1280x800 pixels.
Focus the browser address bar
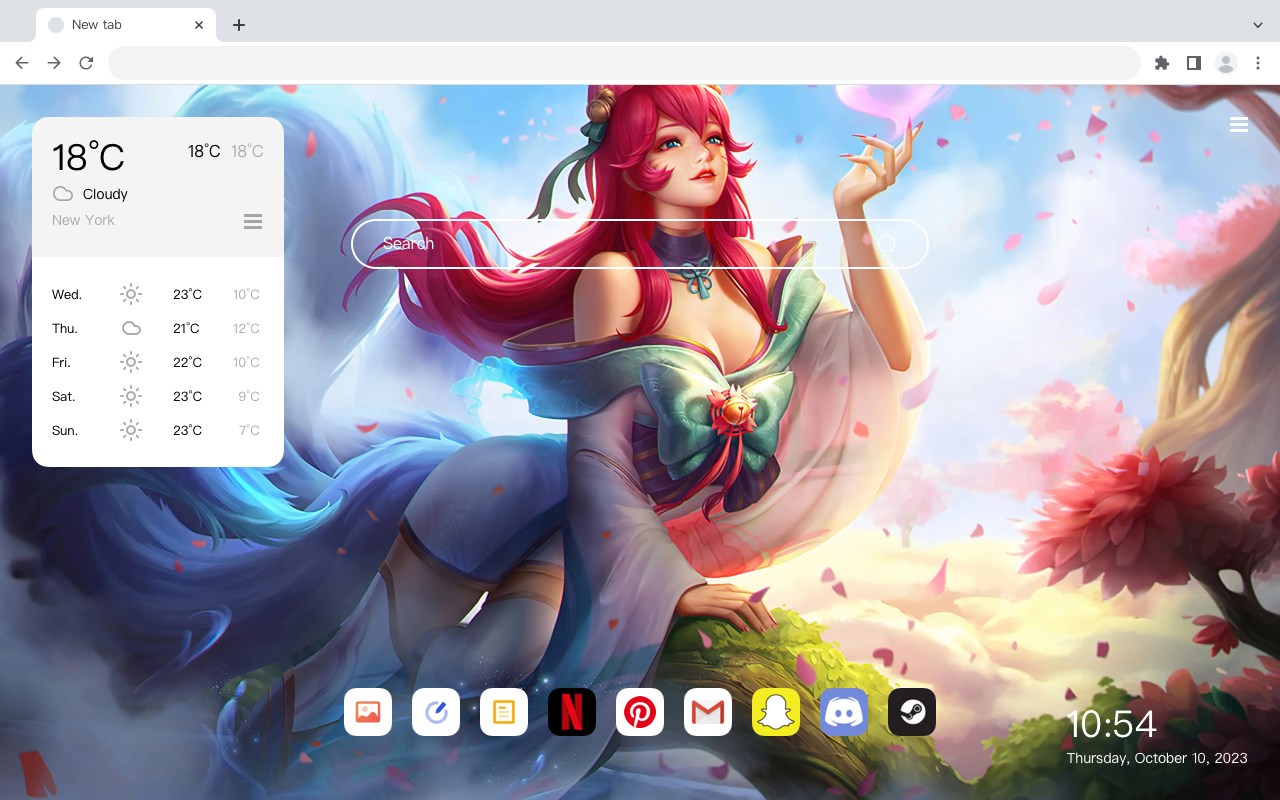click(624, 63)
